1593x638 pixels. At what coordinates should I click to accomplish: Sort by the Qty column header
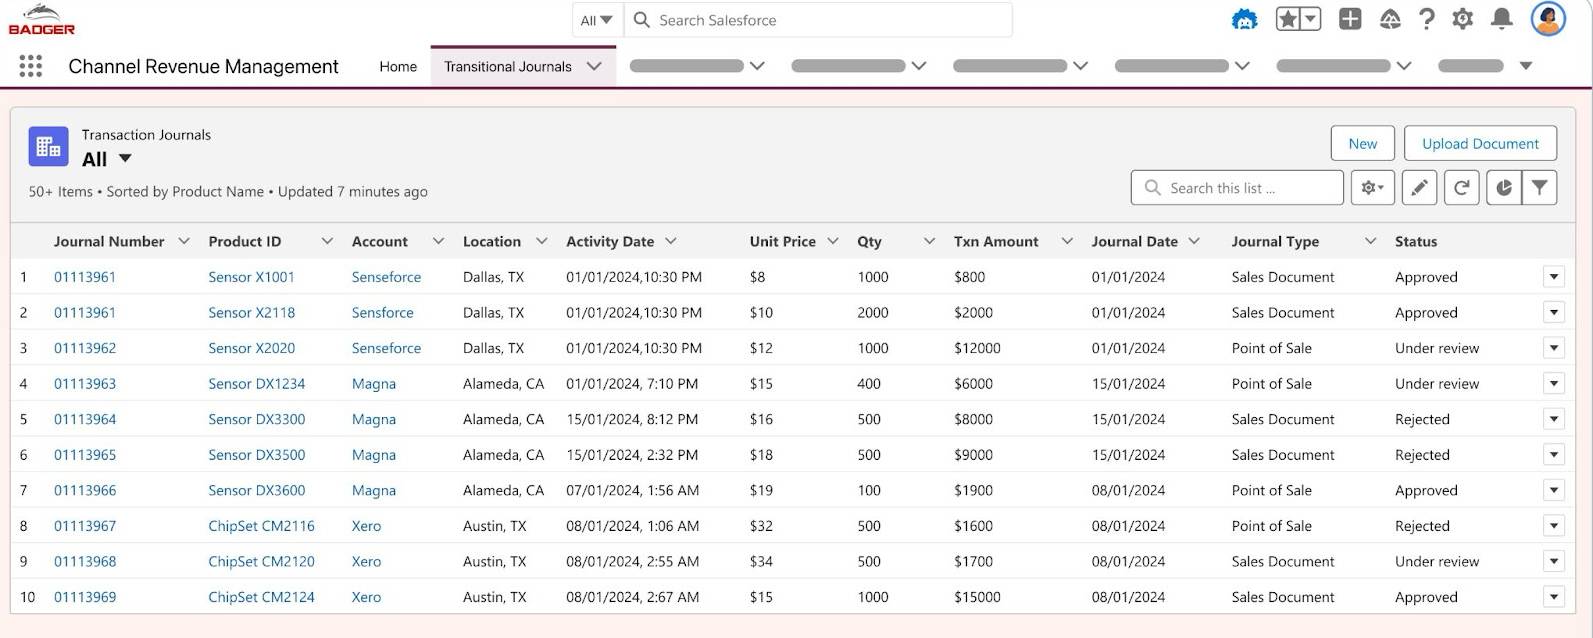870,241
